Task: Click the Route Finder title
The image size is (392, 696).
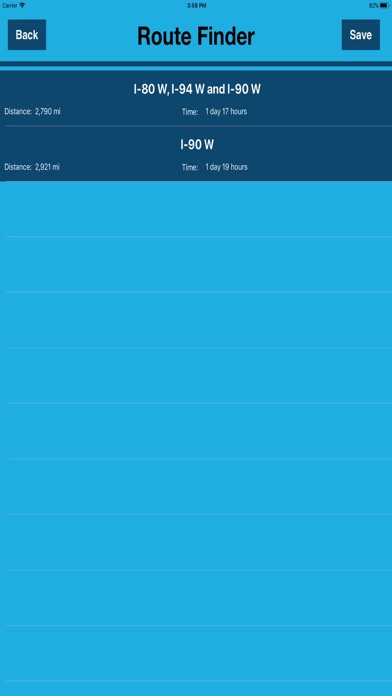Action: click(196, 36)
